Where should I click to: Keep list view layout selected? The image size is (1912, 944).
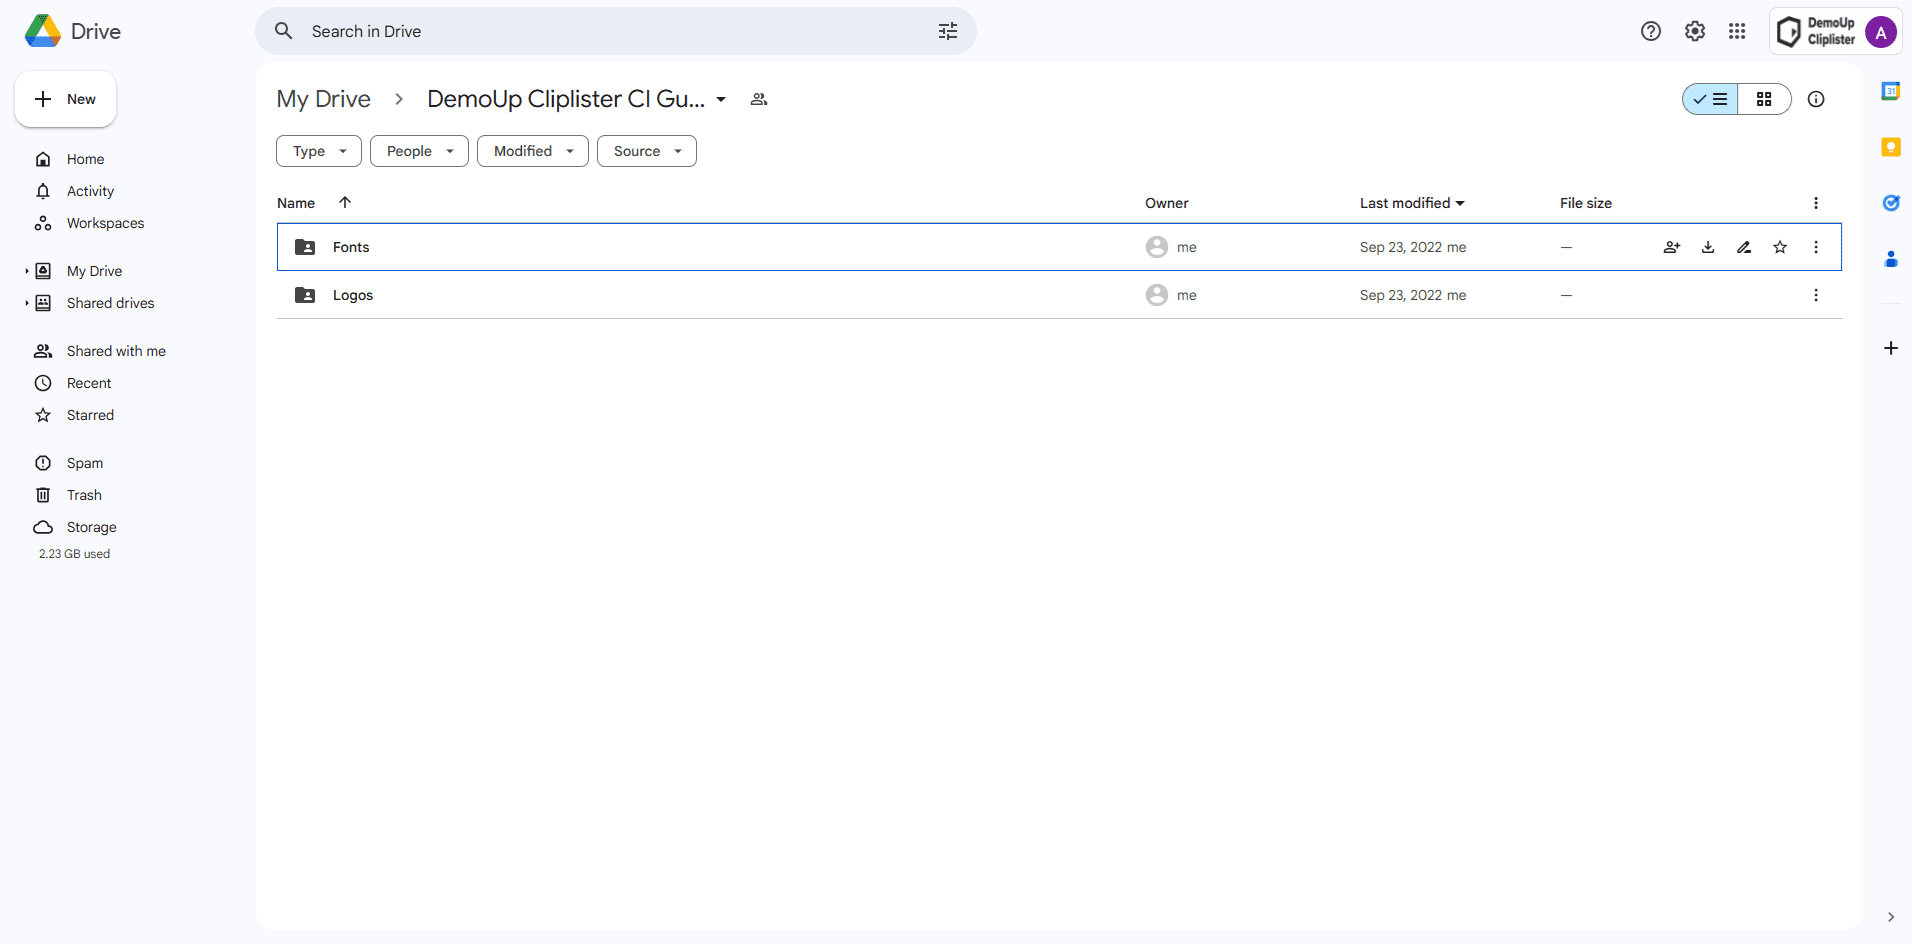(x=1710, y=99)
